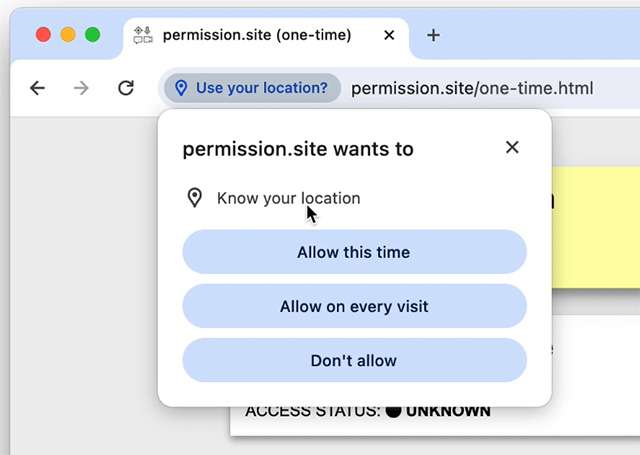Click the black ACCESS STATUS indicator dot
640x455 pixels.
pos(393,411)
